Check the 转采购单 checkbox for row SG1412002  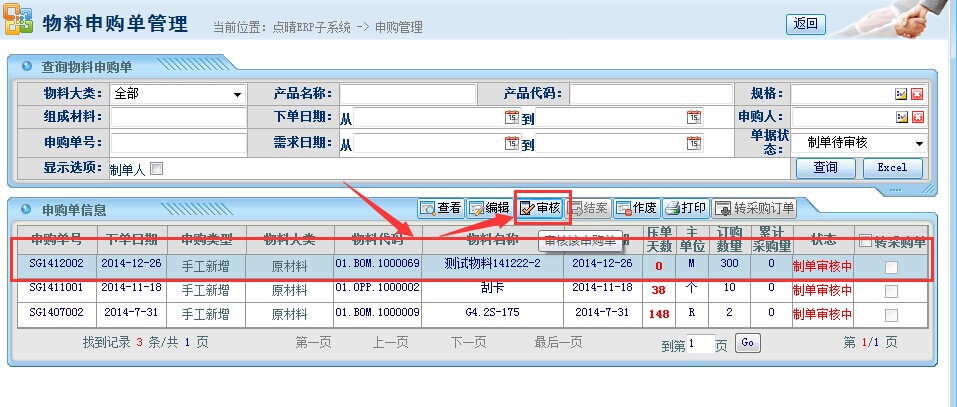click(x=891, y=266)
